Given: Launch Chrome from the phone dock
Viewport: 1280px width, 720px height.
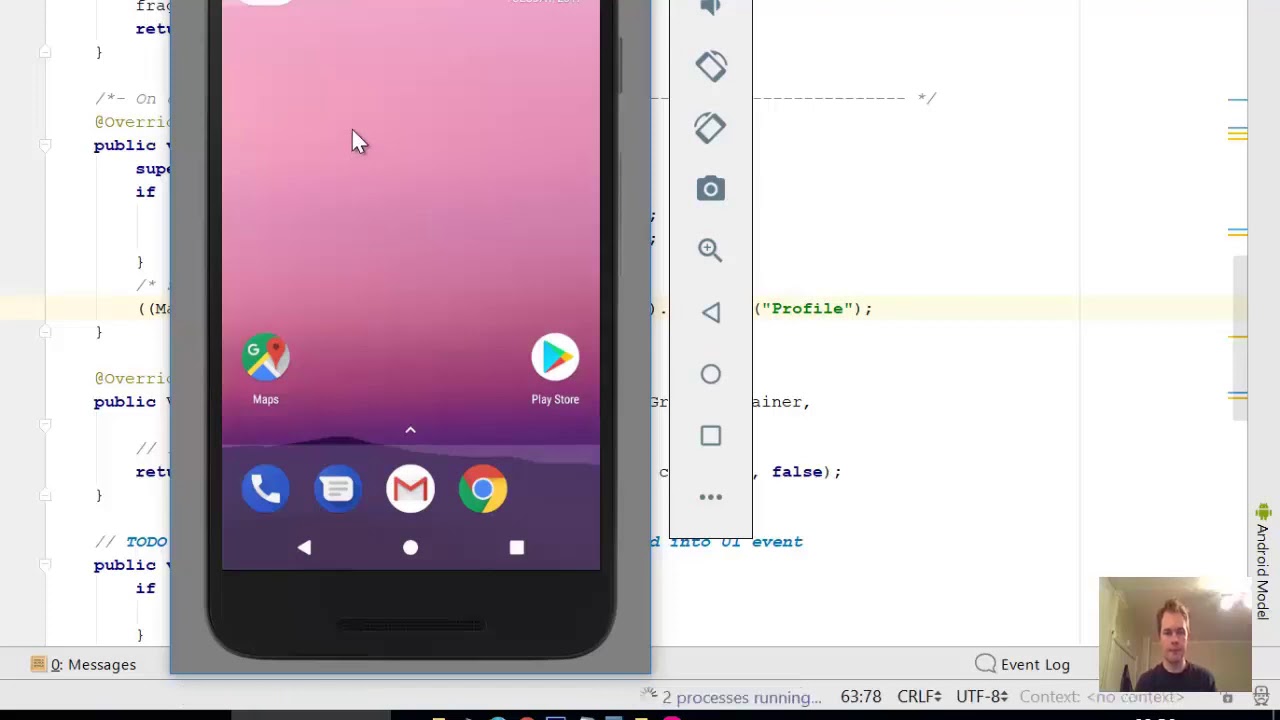Looking at the screenshot, I should (x=483, y=489).
